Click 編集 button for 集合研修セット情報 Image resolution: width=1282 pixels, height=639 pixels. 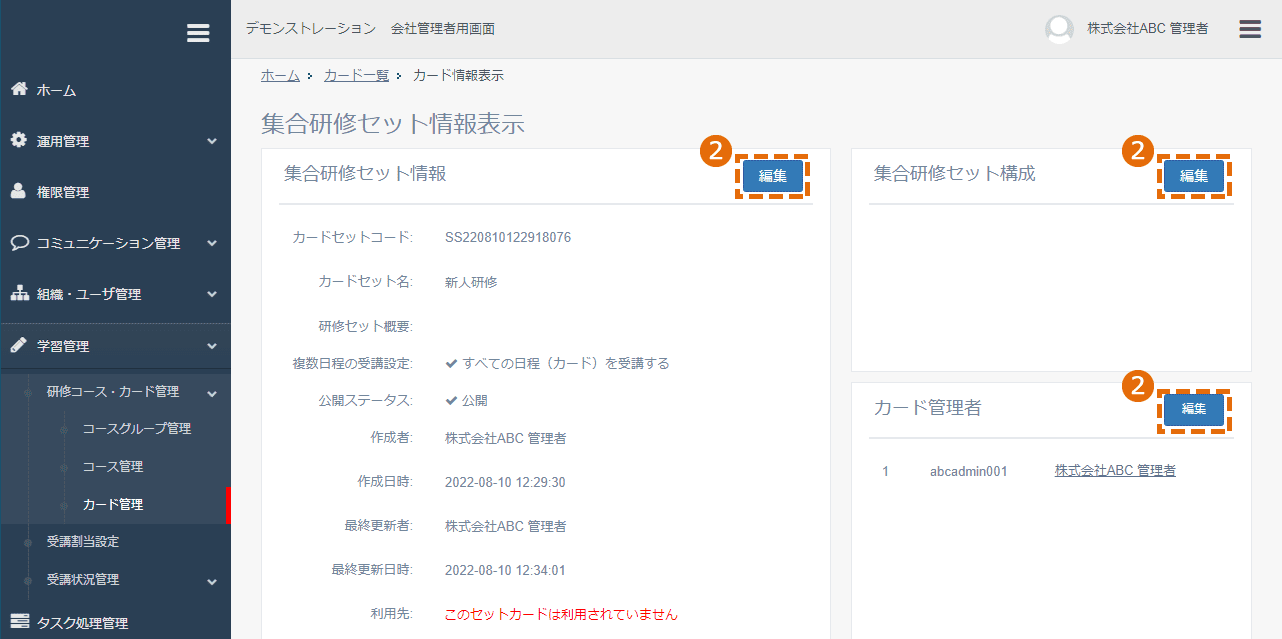click(772, 176)
